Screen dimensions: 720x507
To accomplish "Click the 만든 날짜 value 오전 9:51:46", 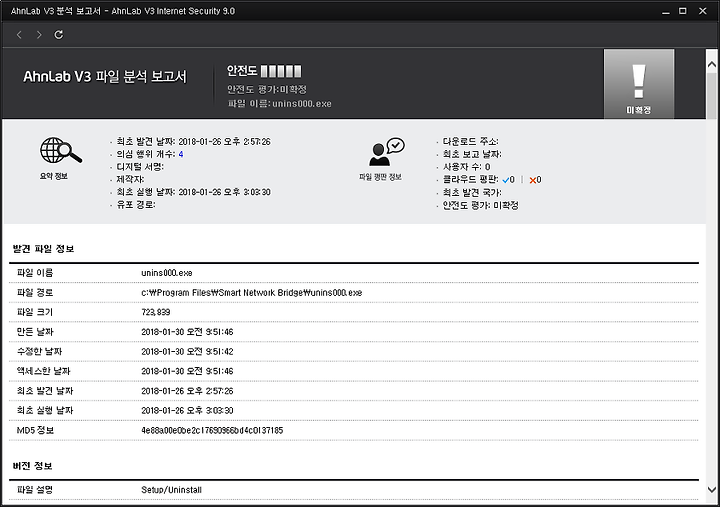I will [x=187, y=332].
